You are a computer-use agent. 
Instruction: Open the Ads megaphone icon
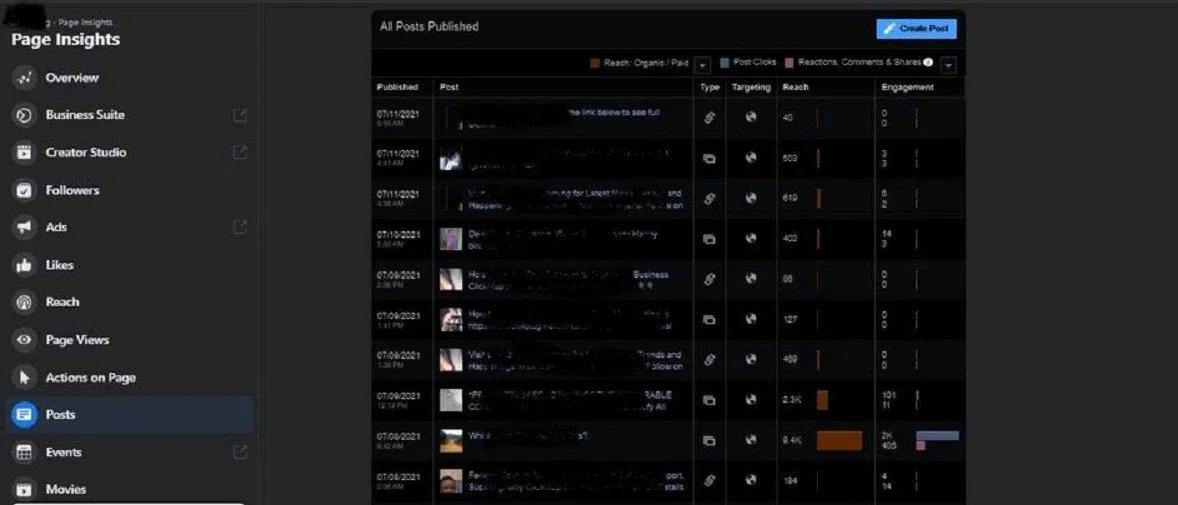coord(24,228)
